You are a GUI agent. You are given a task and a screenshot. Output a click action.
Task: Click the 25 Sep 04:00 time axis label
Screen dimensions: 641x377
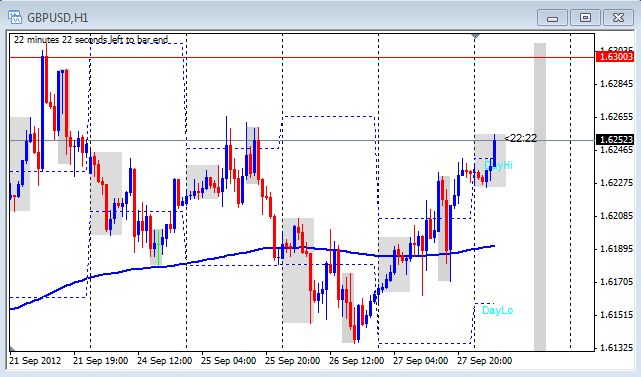(229, 361)
